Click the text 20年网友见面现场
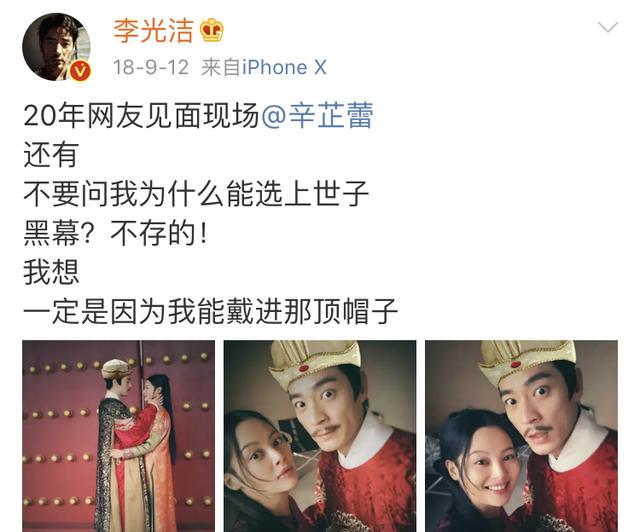The image size is (640, 532). coord(142,116)
